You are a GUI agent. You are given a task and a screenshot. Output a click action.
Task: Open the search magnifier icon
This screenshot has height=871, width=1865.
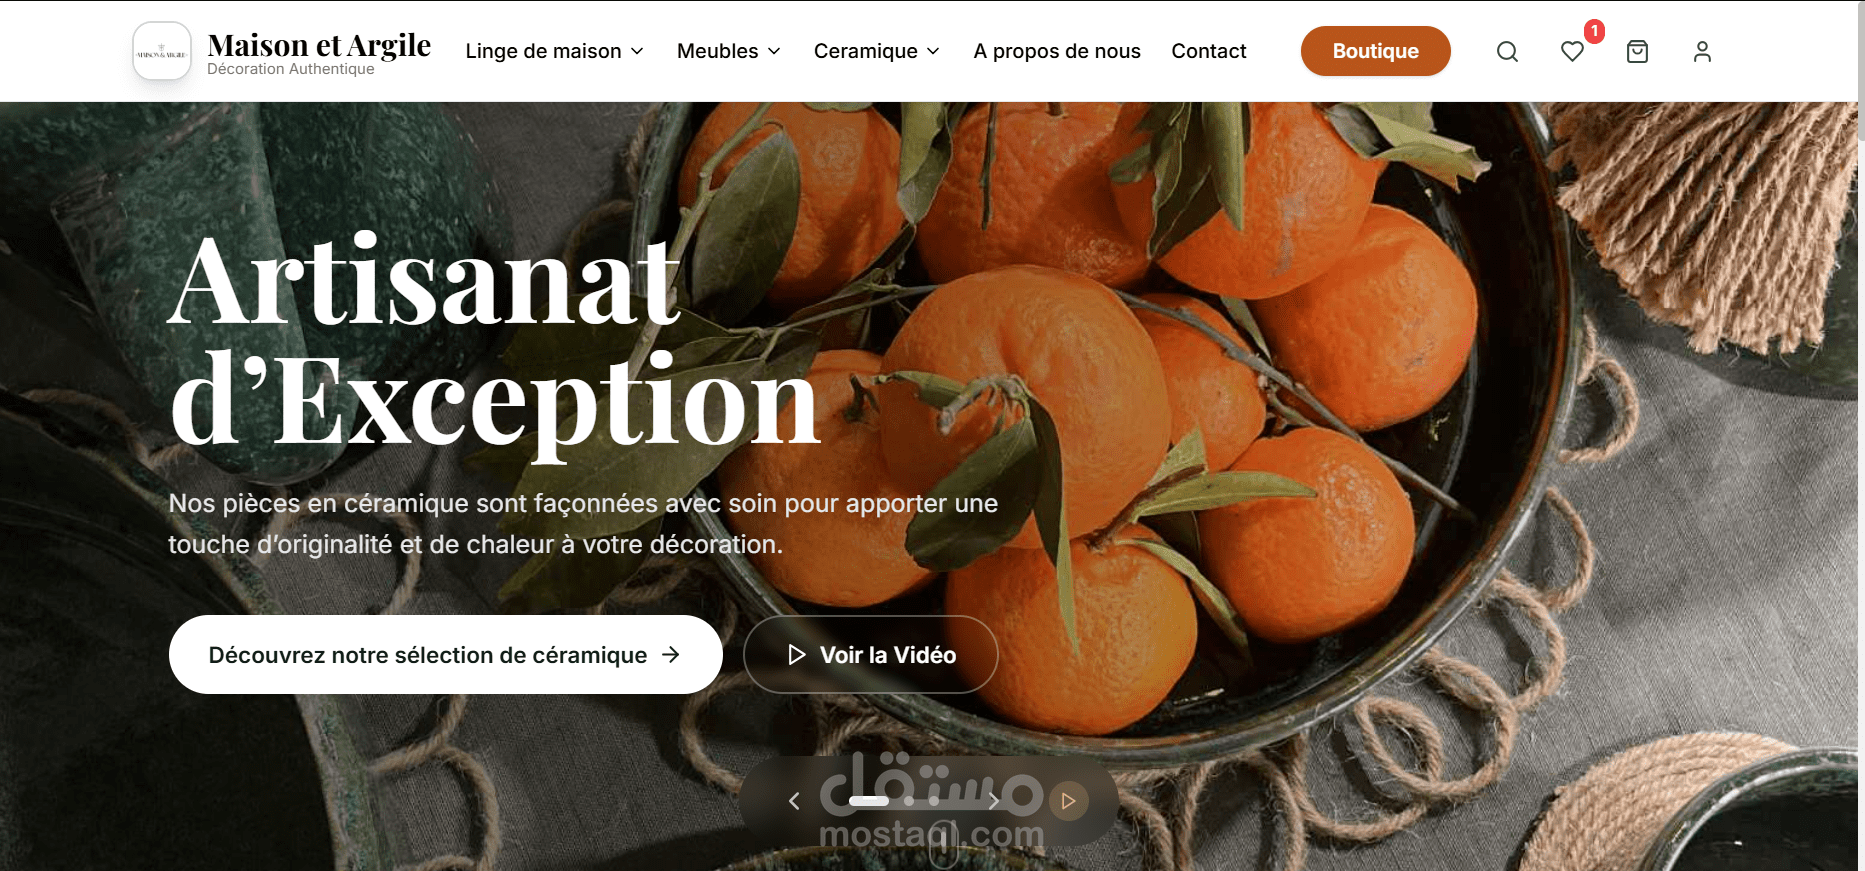(x=1507, y=51)
